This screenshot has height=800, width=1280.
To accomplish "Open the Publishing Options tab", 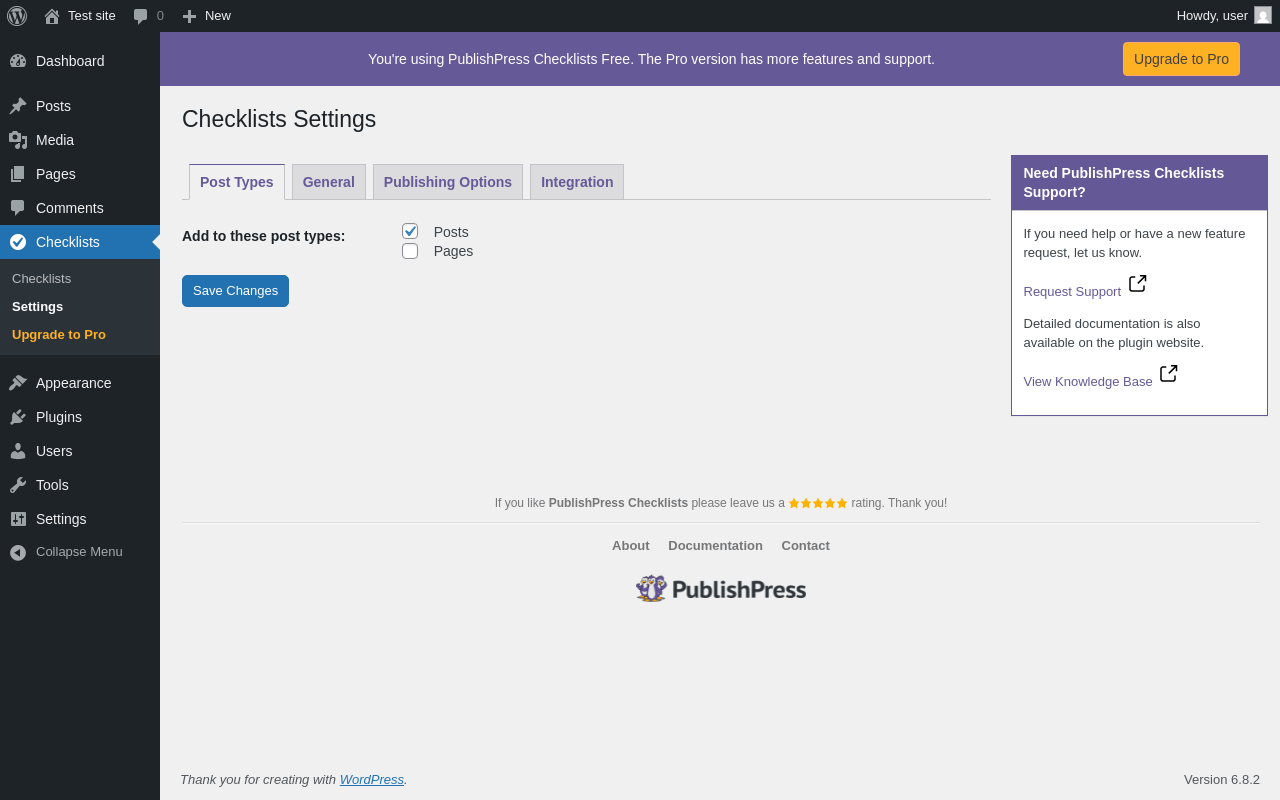I will coord(448,182).
